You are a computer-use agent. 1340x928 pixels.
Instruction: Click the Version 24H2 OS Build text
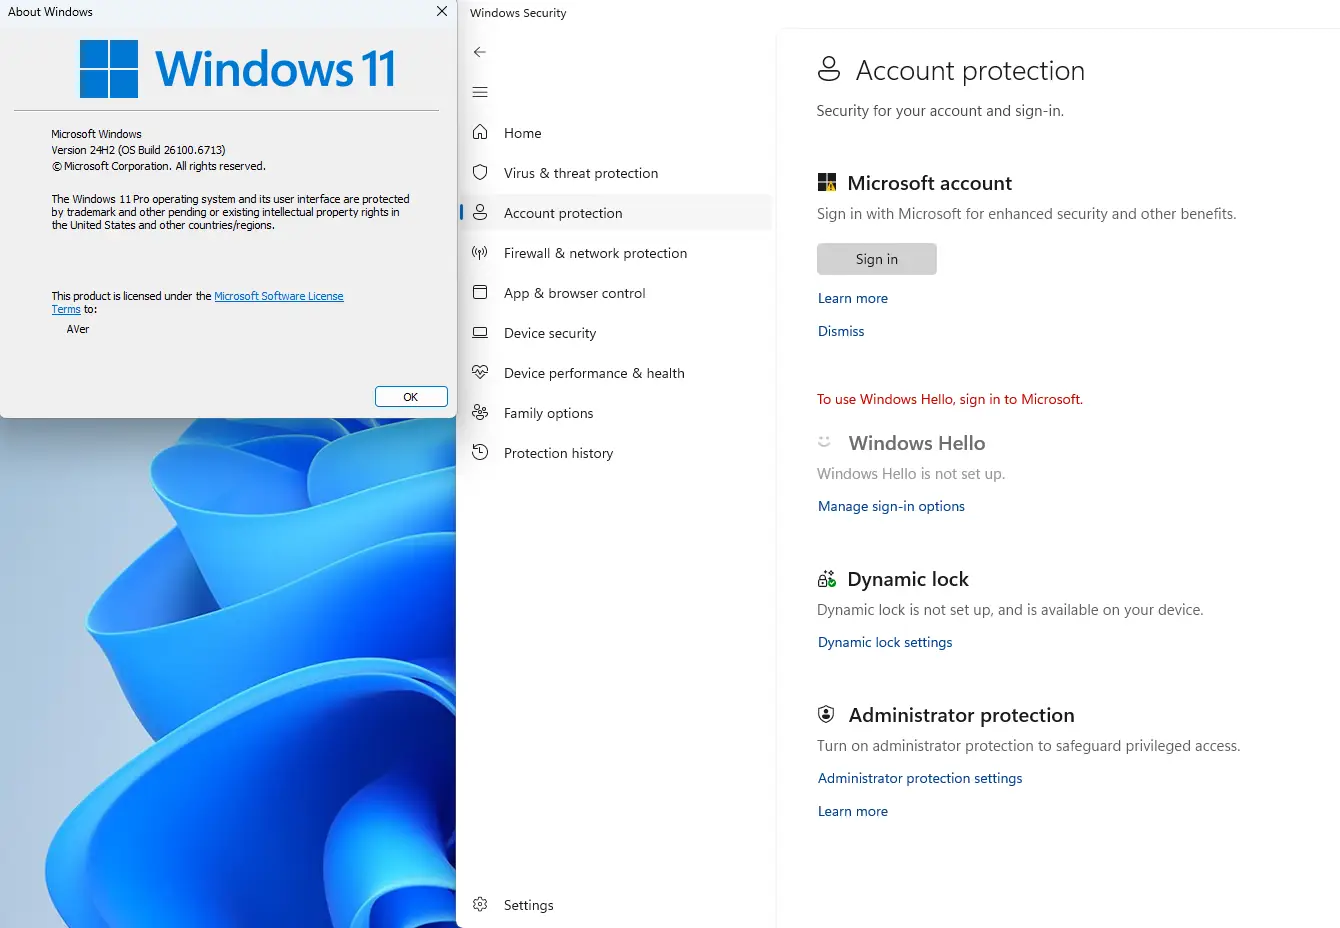click(139, 150)
